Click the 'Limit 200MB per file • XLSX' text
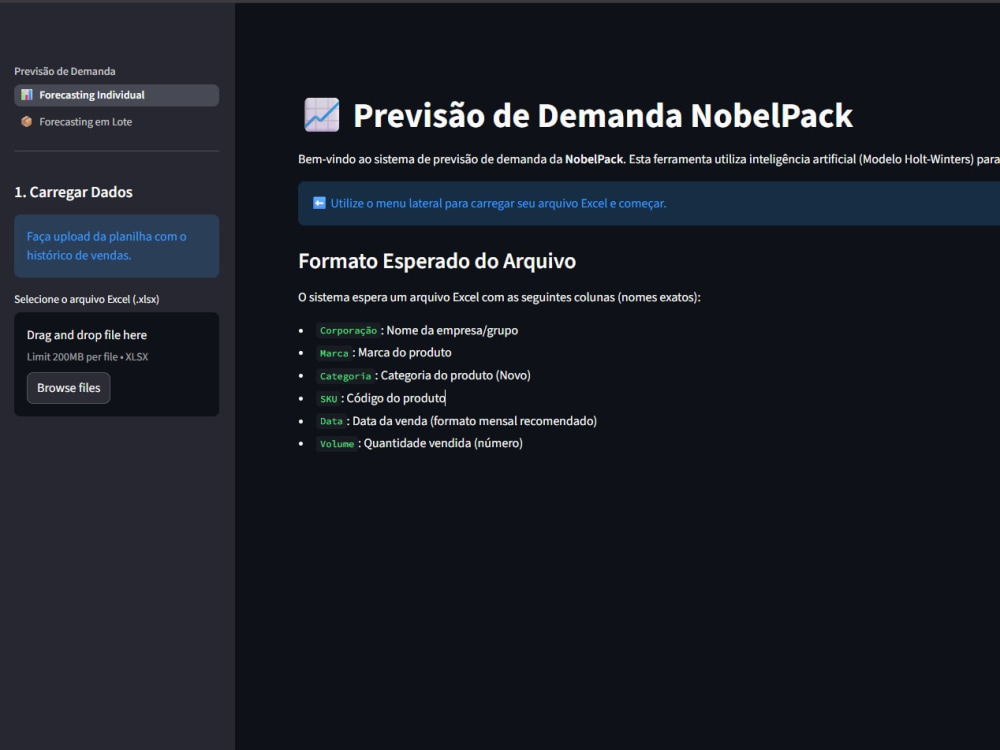This screenshot has width=1000, height=750. tap(87, 357)
